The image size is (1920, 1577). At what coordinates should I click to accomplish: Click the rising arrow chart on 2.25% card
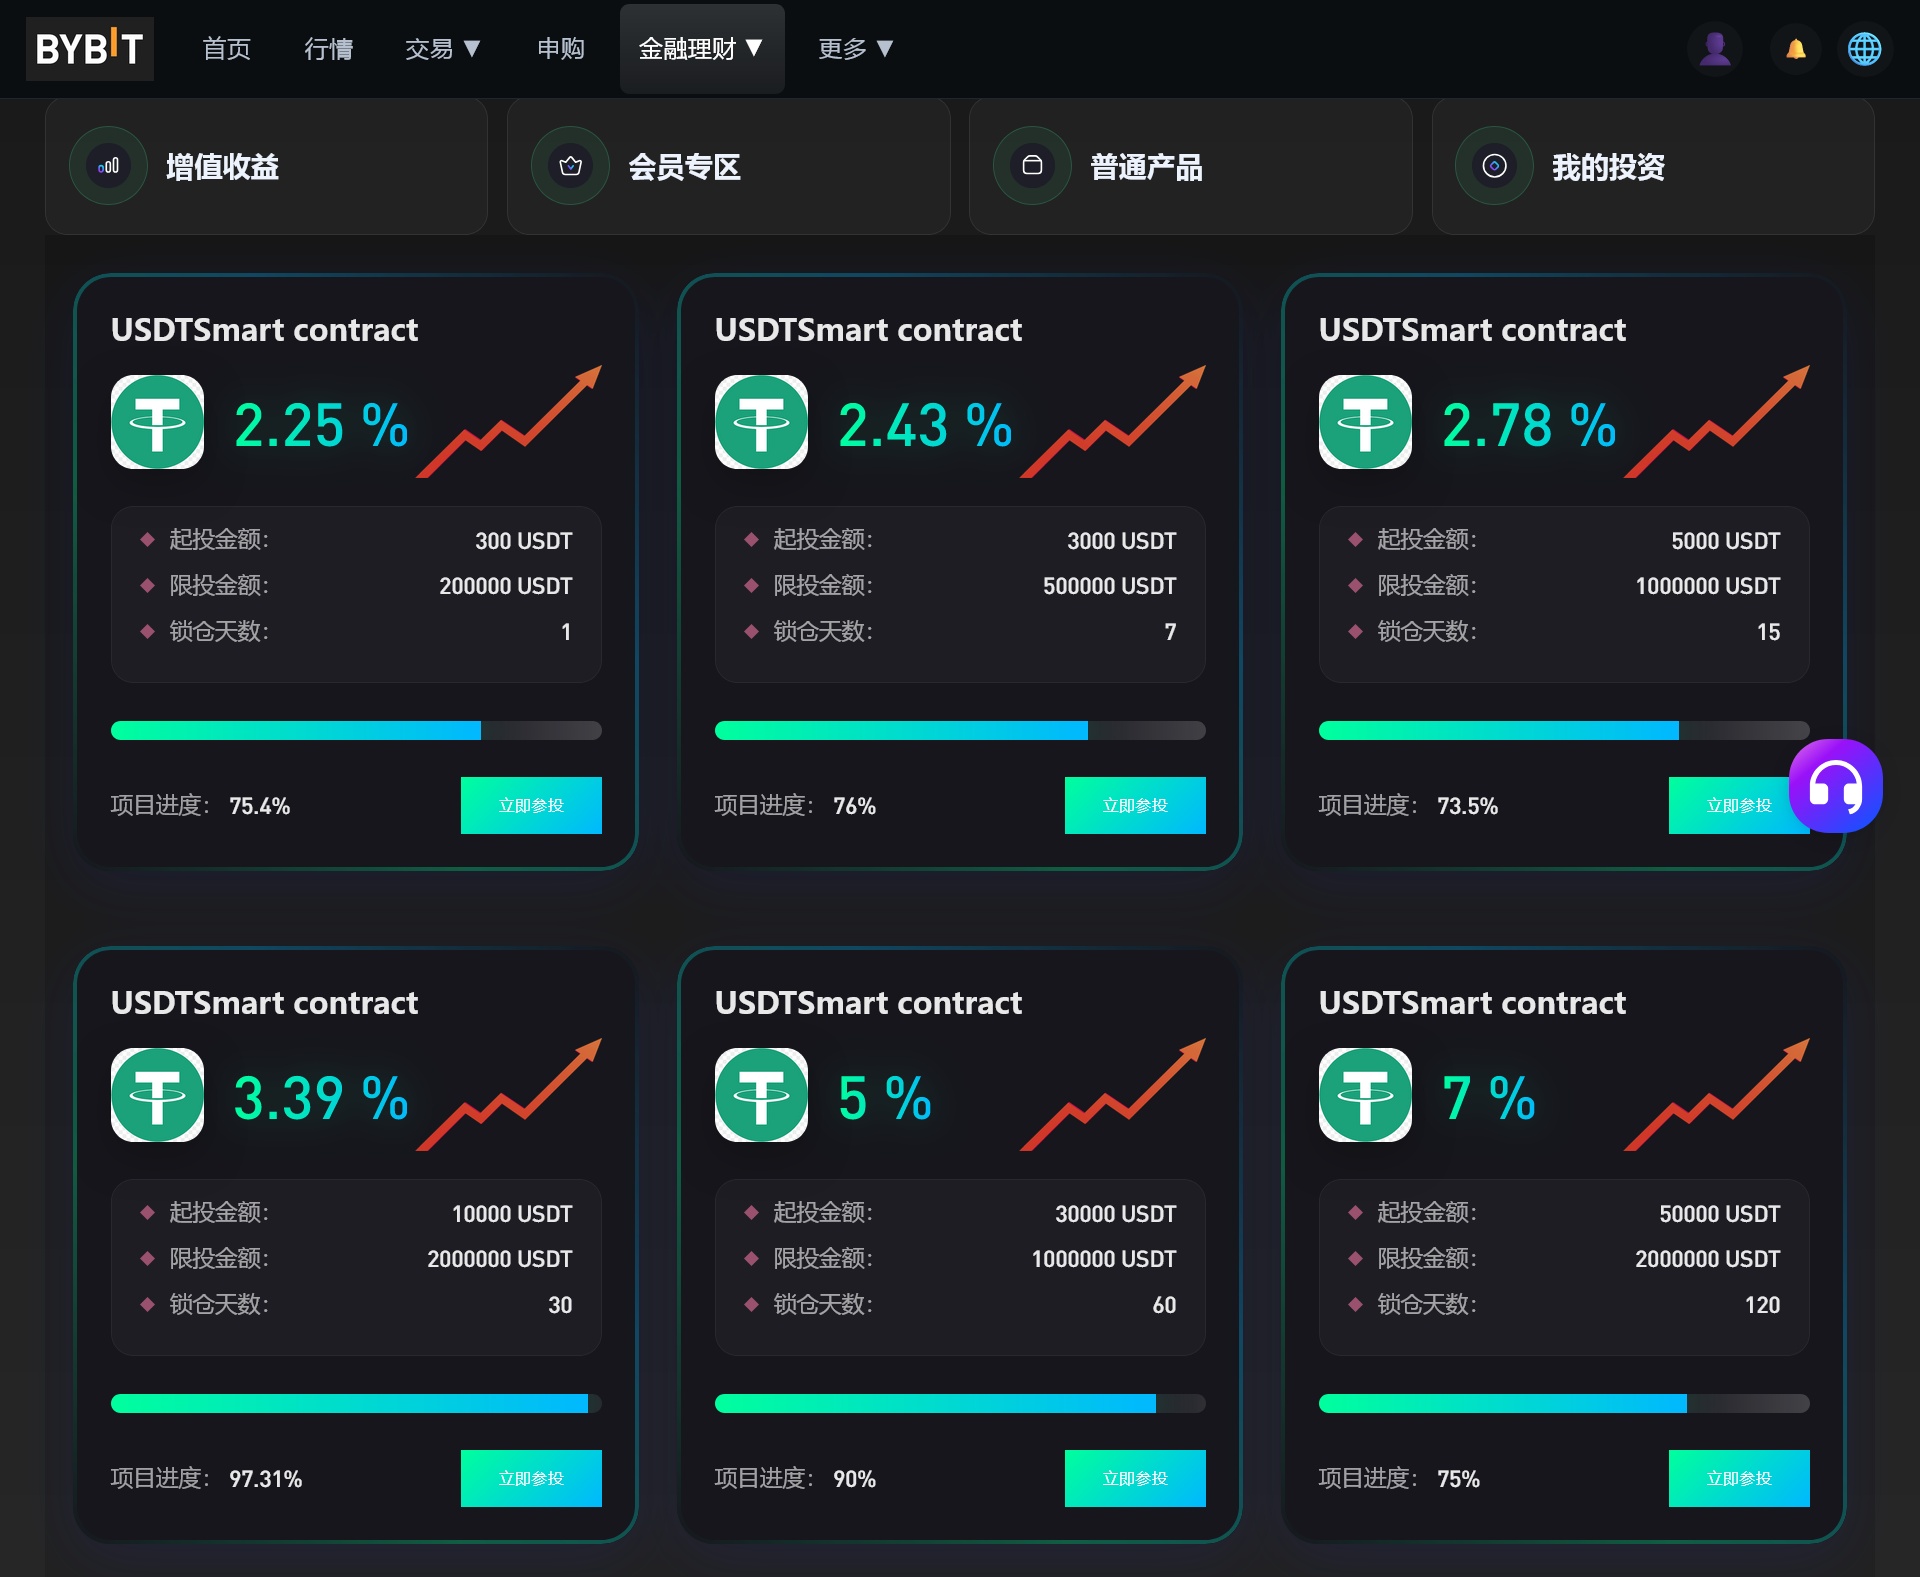[x=509, y=421]
